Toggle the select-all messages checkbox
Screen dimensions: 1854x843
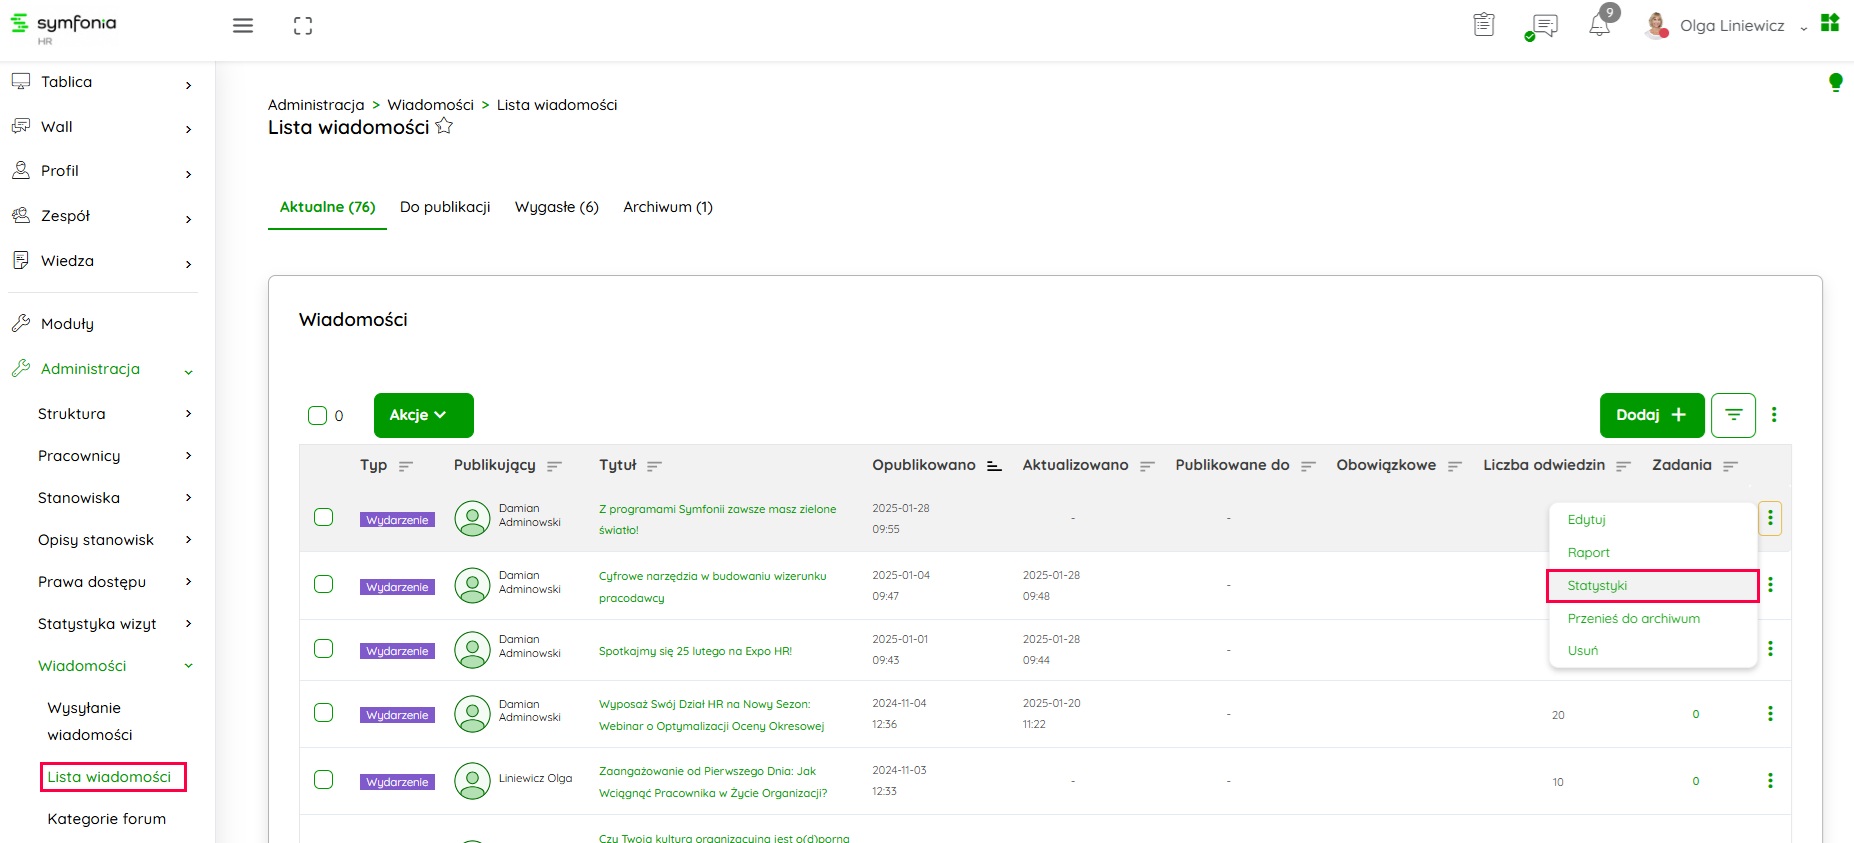[x=318, y=416]
